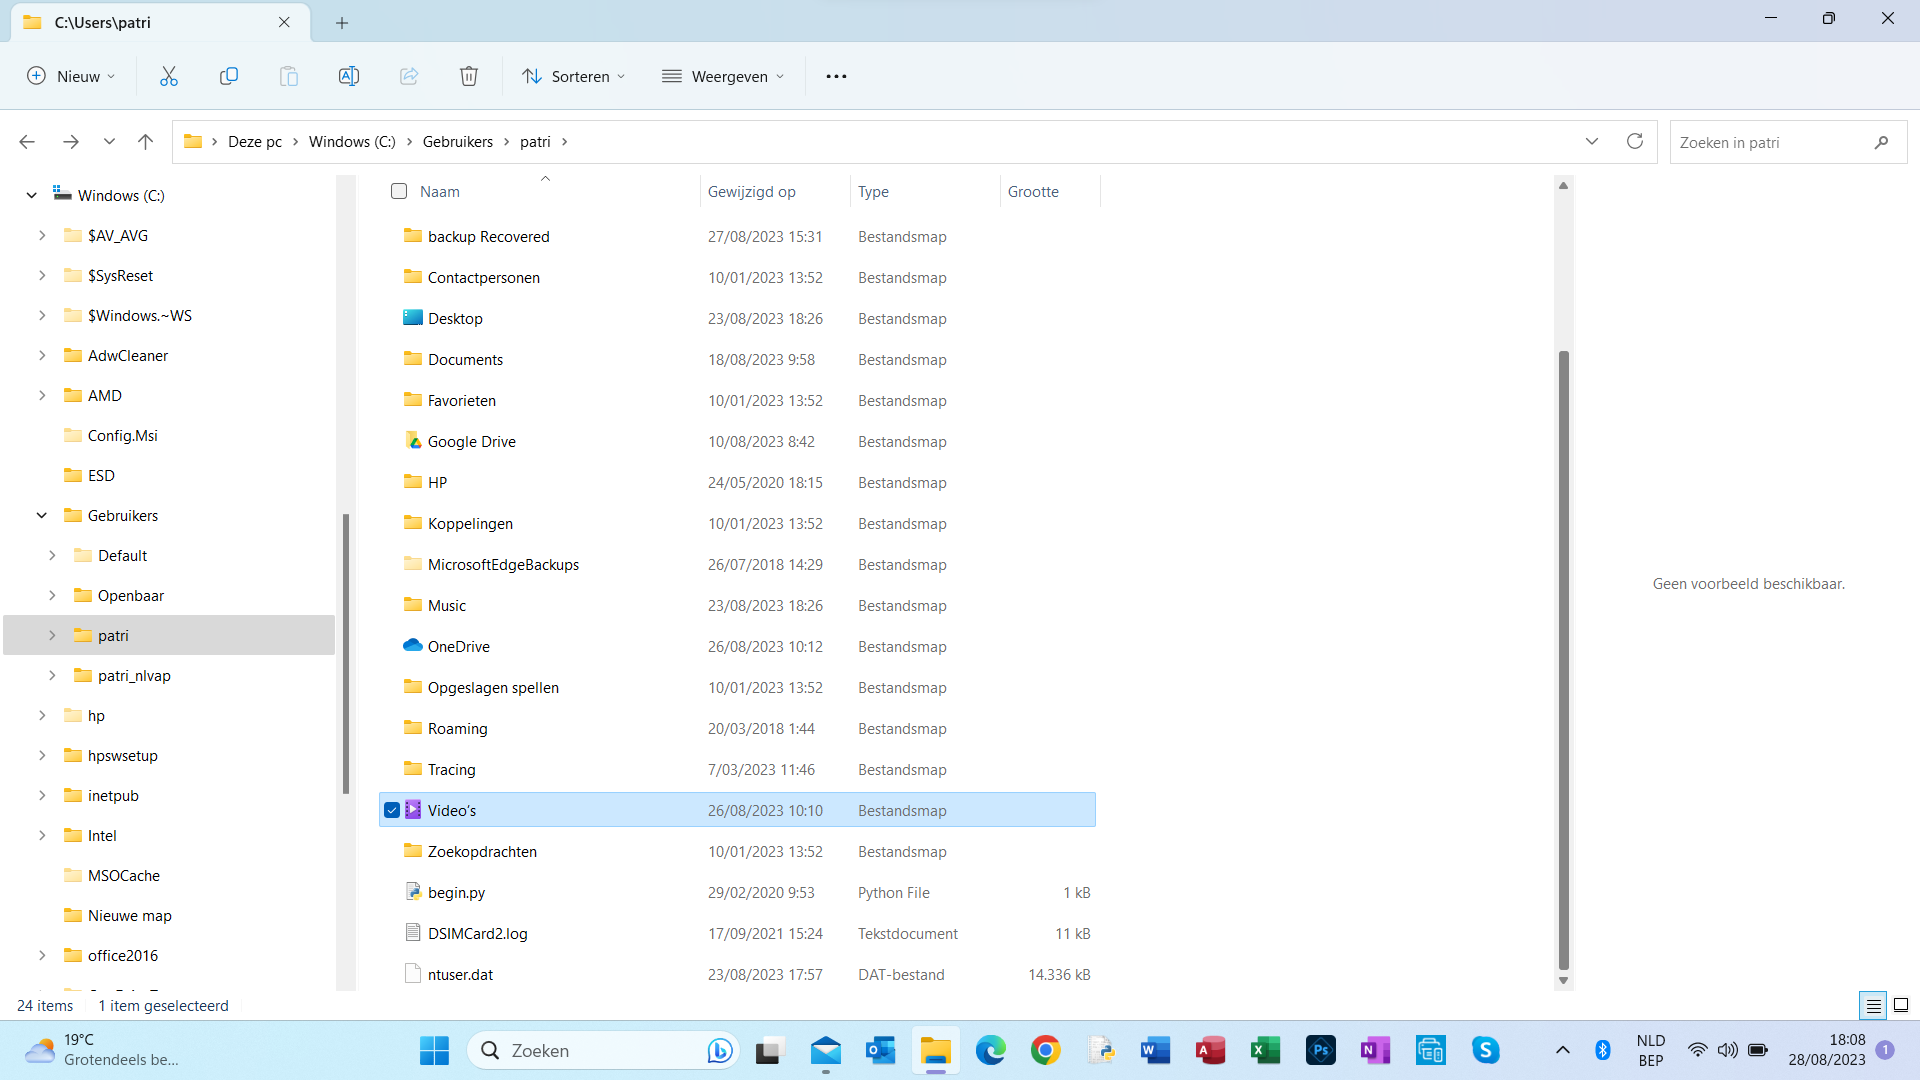Open the Sorteren dropdown
The width and height of the screenshot is (1920, 1080).
click(574, 76)
